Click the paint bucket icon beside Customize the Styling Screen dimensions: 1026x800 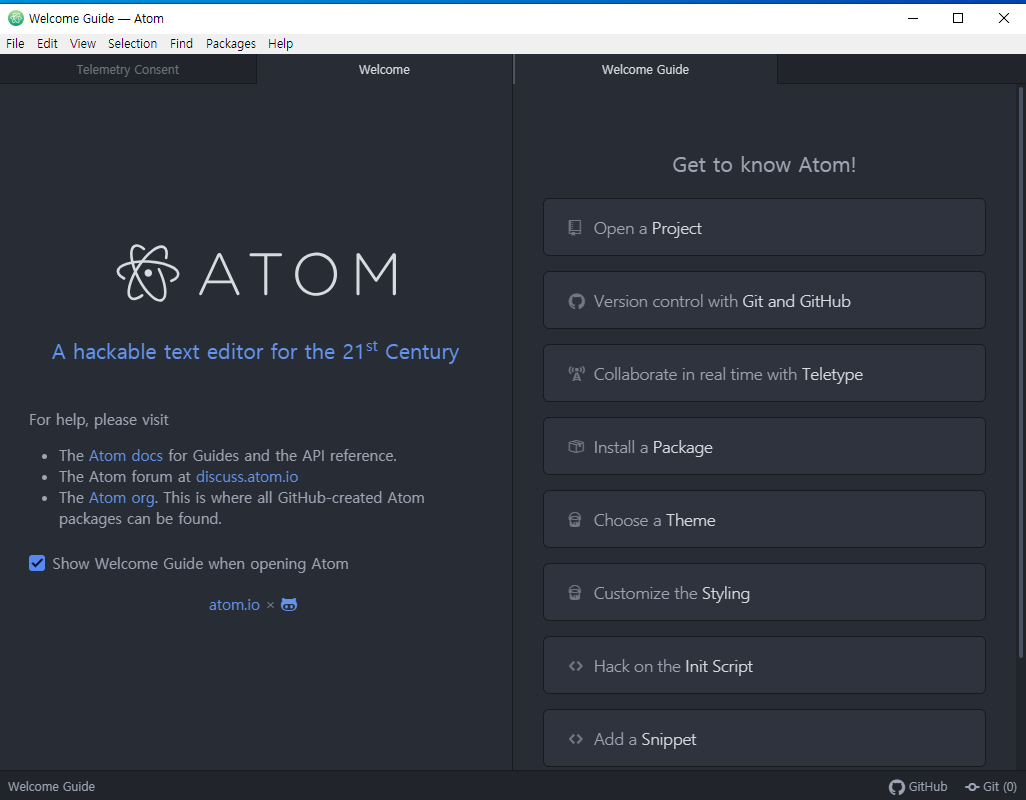[x=575, y=593]
